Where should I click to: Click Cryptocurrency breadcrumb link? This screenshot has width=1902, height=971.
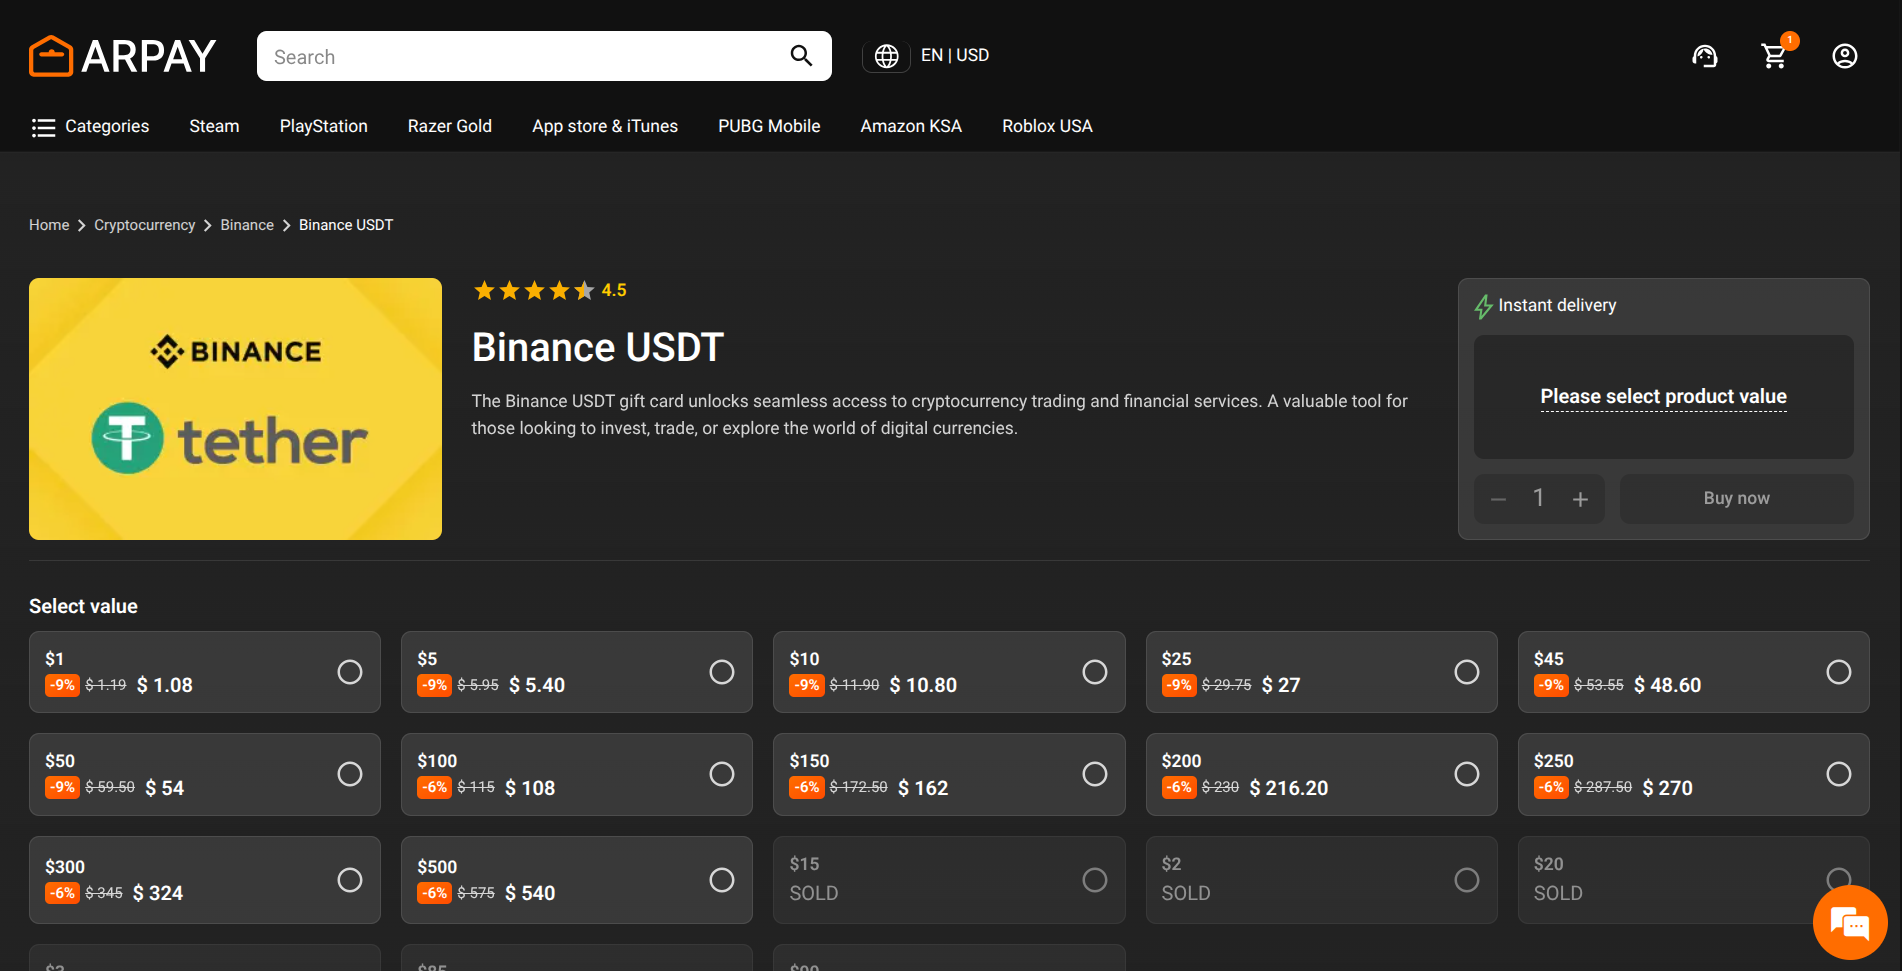(x=145, y=225)
